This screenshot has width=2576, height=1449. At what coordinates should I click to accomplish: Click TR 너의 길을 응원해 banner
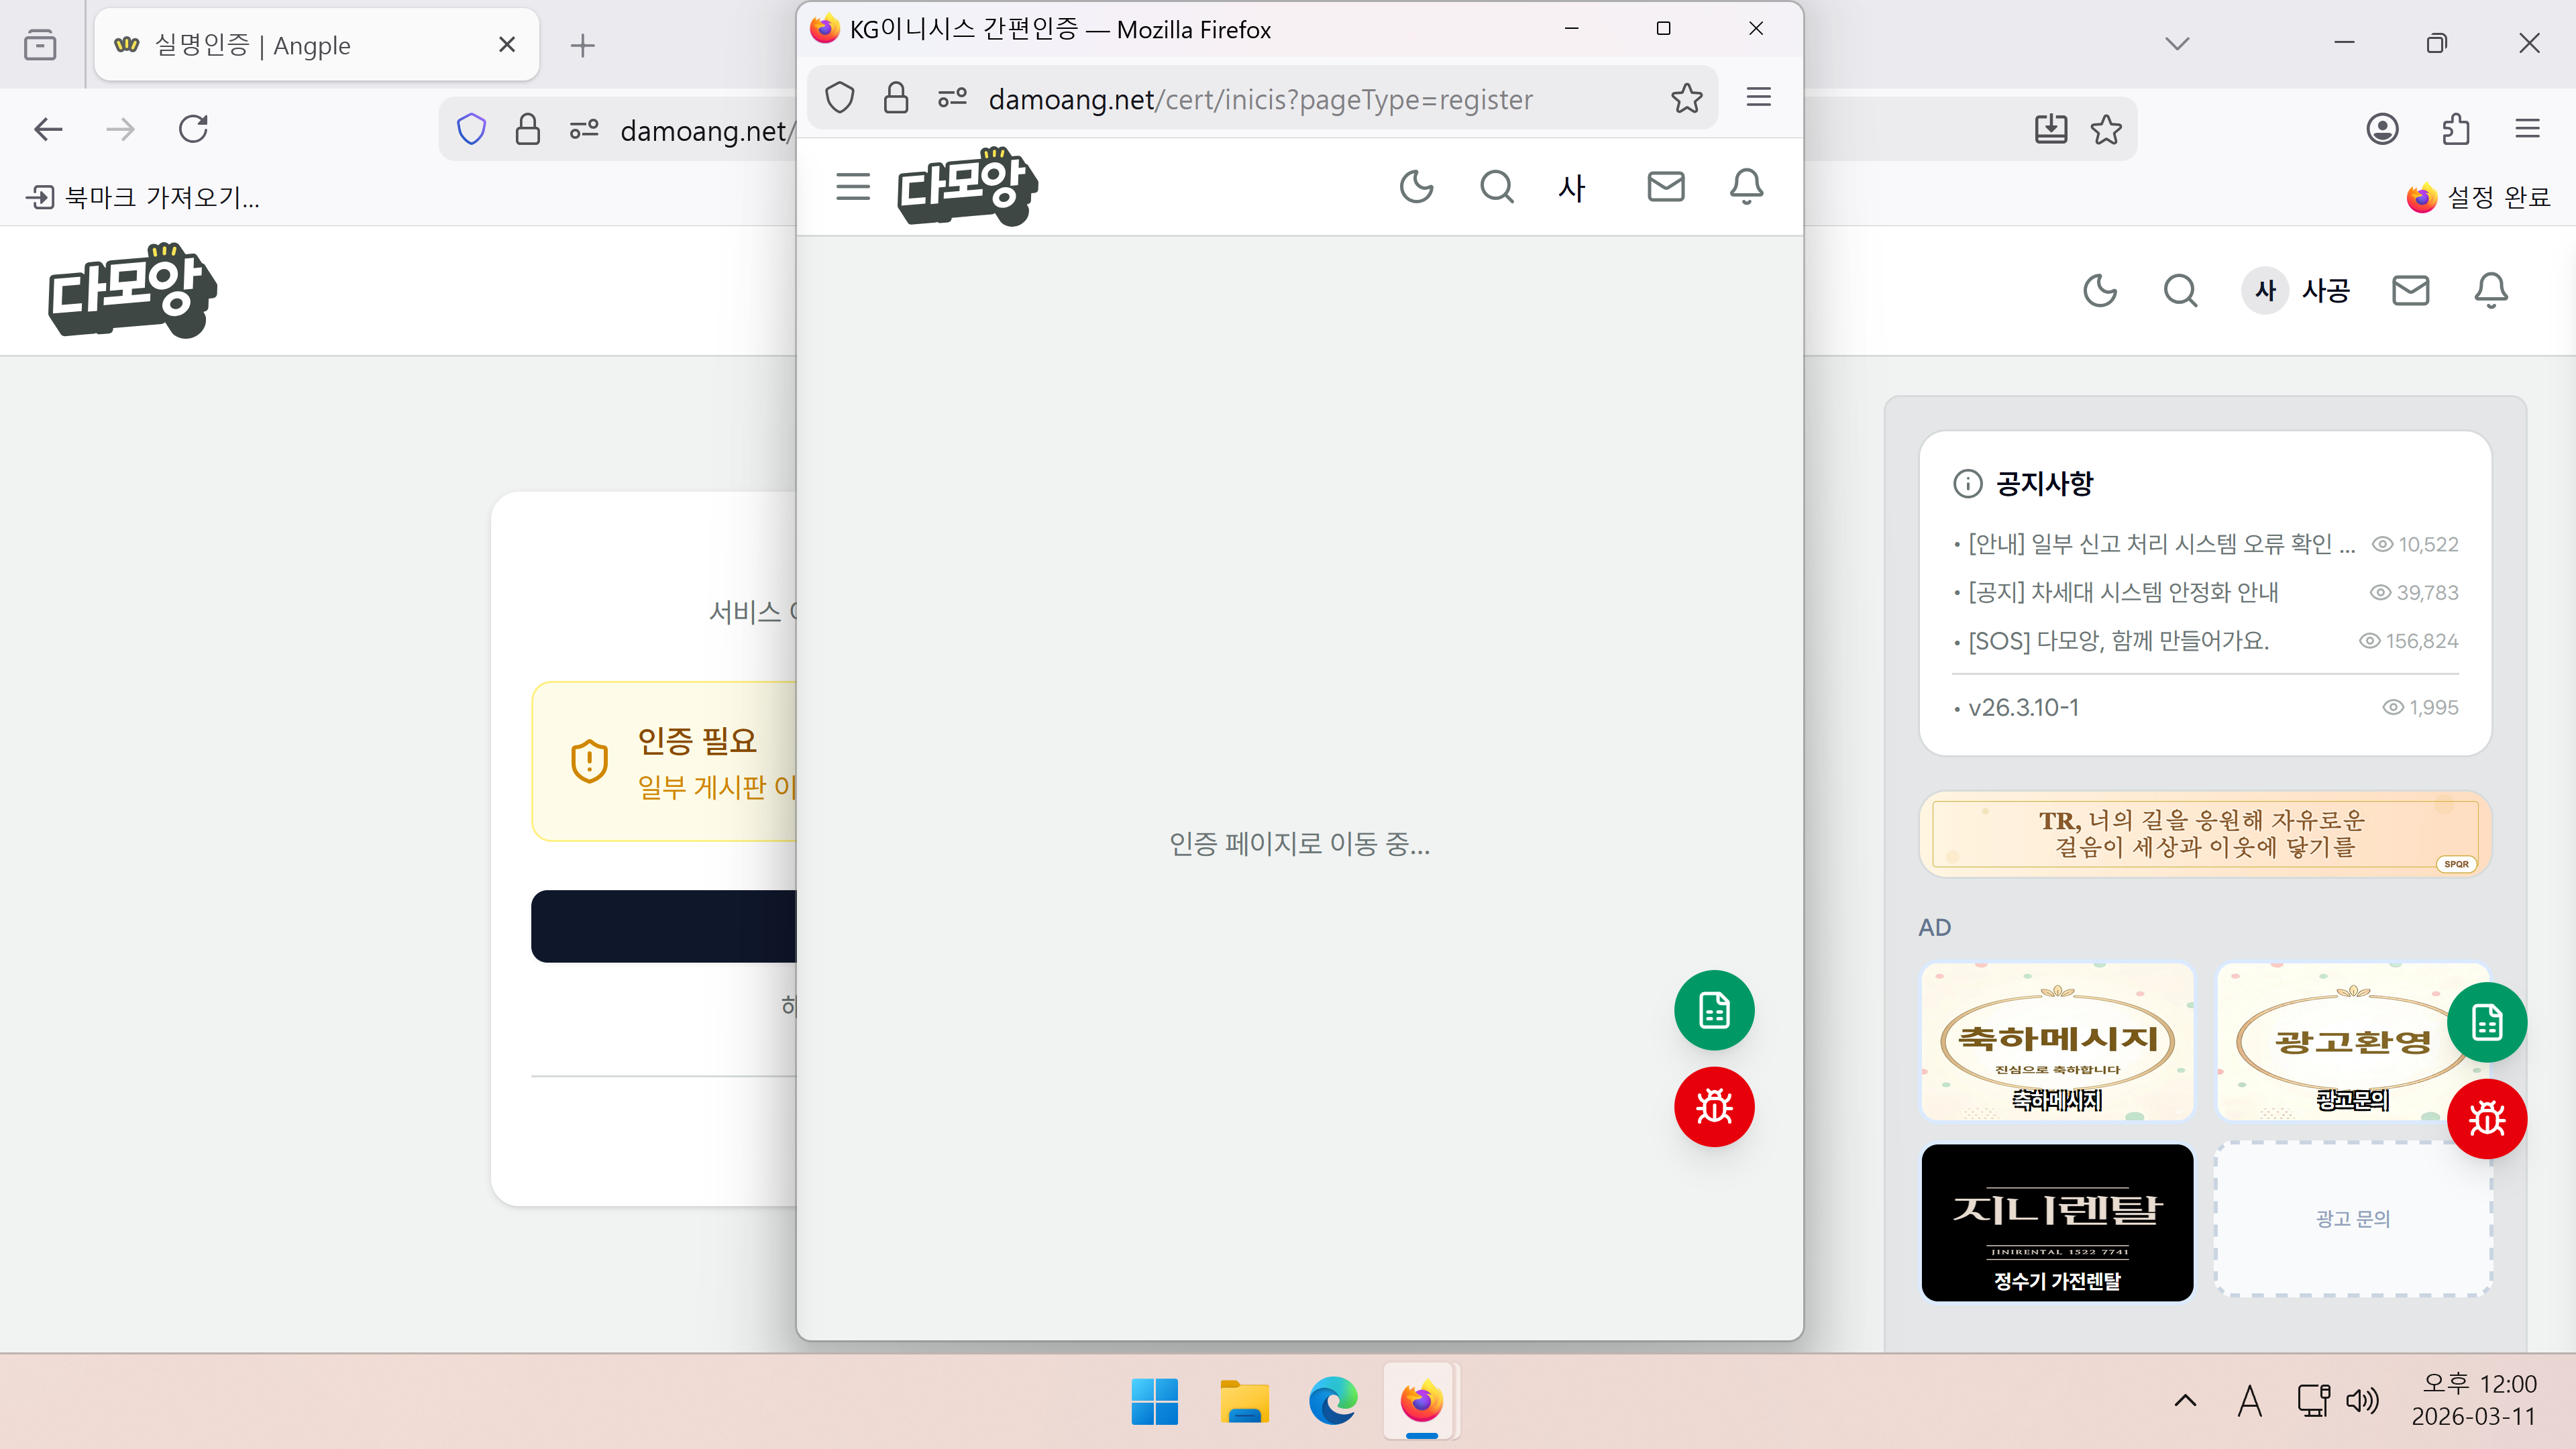2204,833
